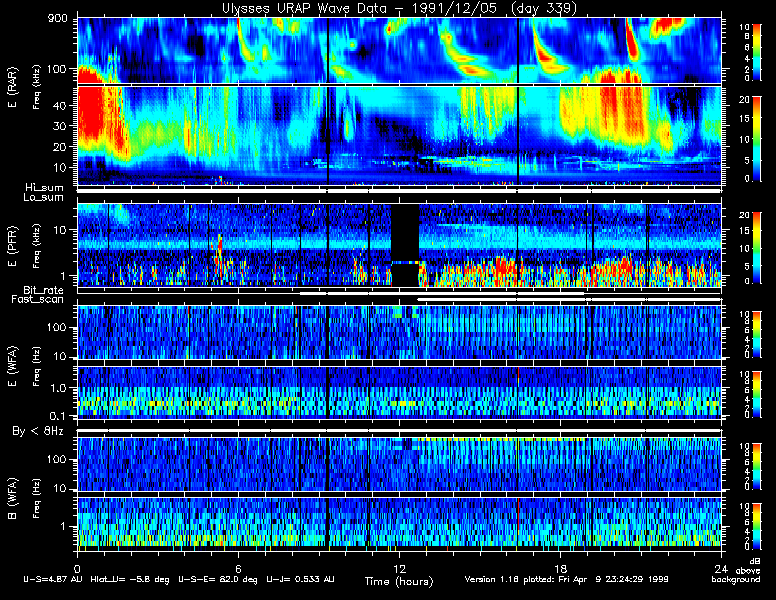Click the PFR panel color scale bar
776x600 pixels.
pos(757,248)
